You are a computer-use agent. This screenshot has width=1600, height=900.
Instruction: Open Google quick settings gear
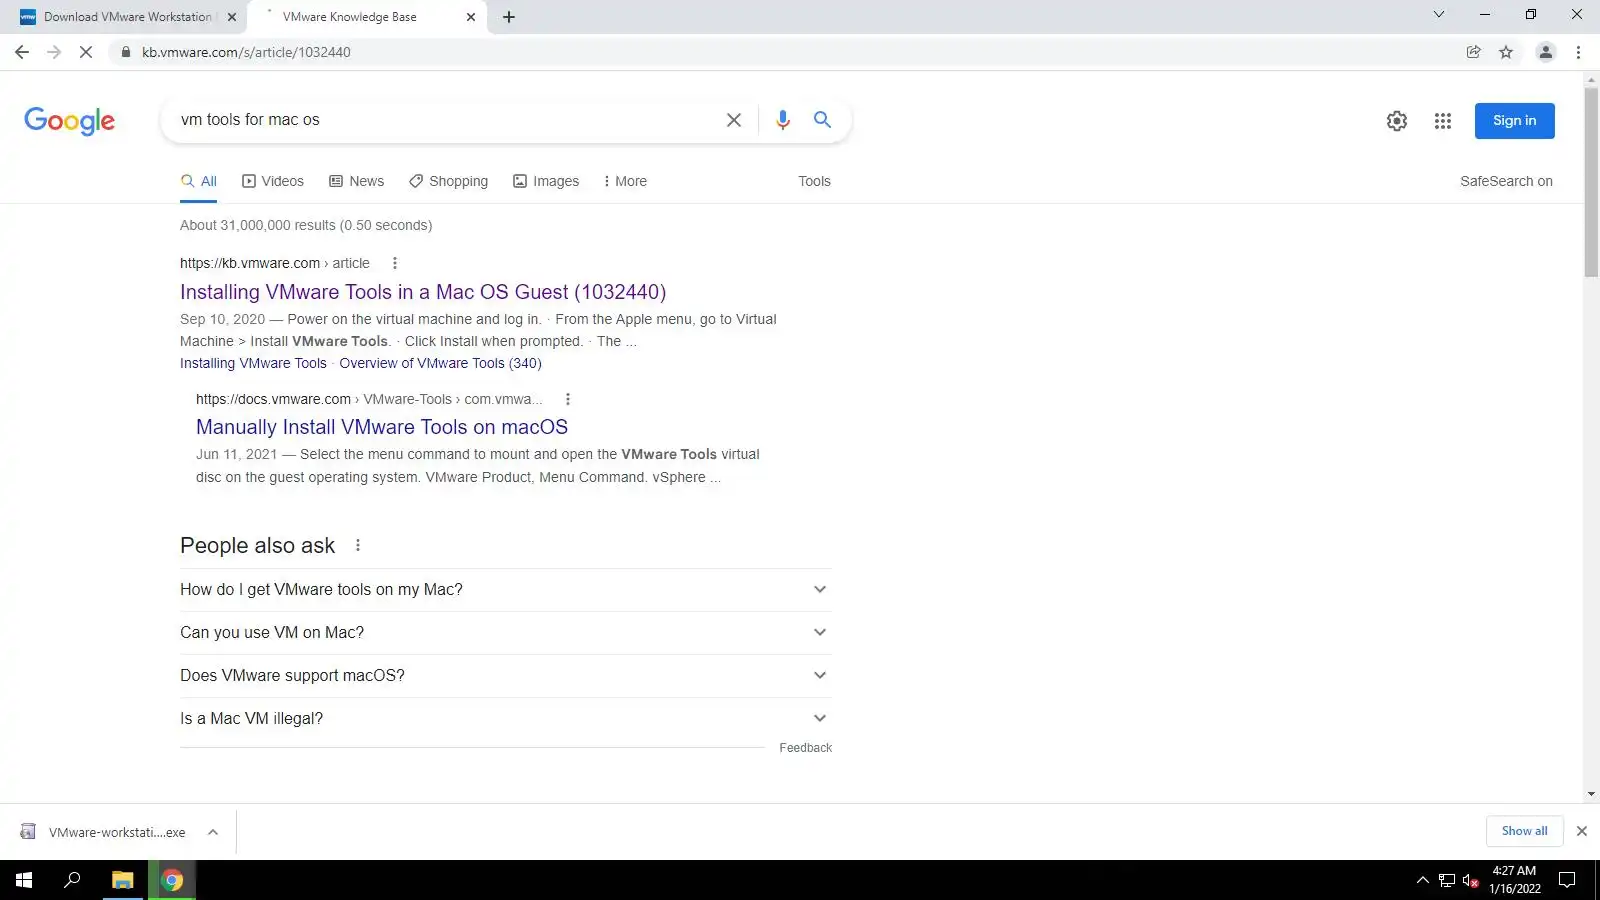point(1397,121)
